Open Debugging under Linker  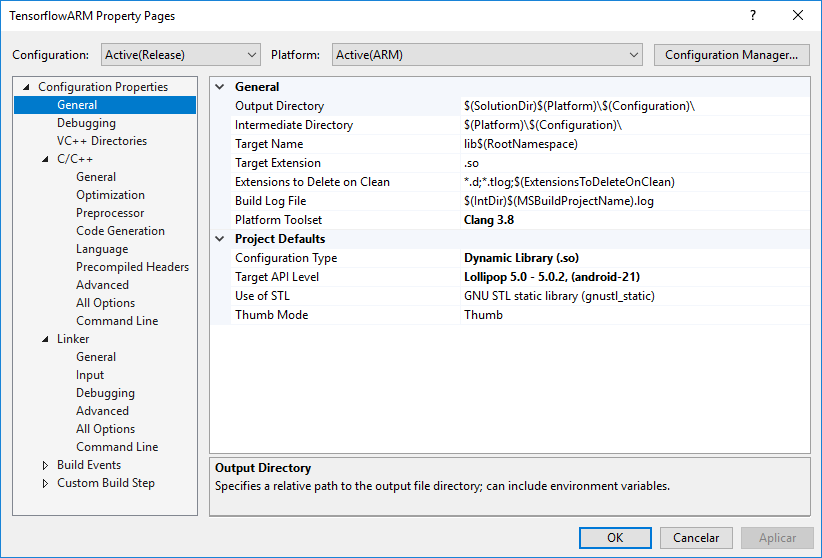105,393
